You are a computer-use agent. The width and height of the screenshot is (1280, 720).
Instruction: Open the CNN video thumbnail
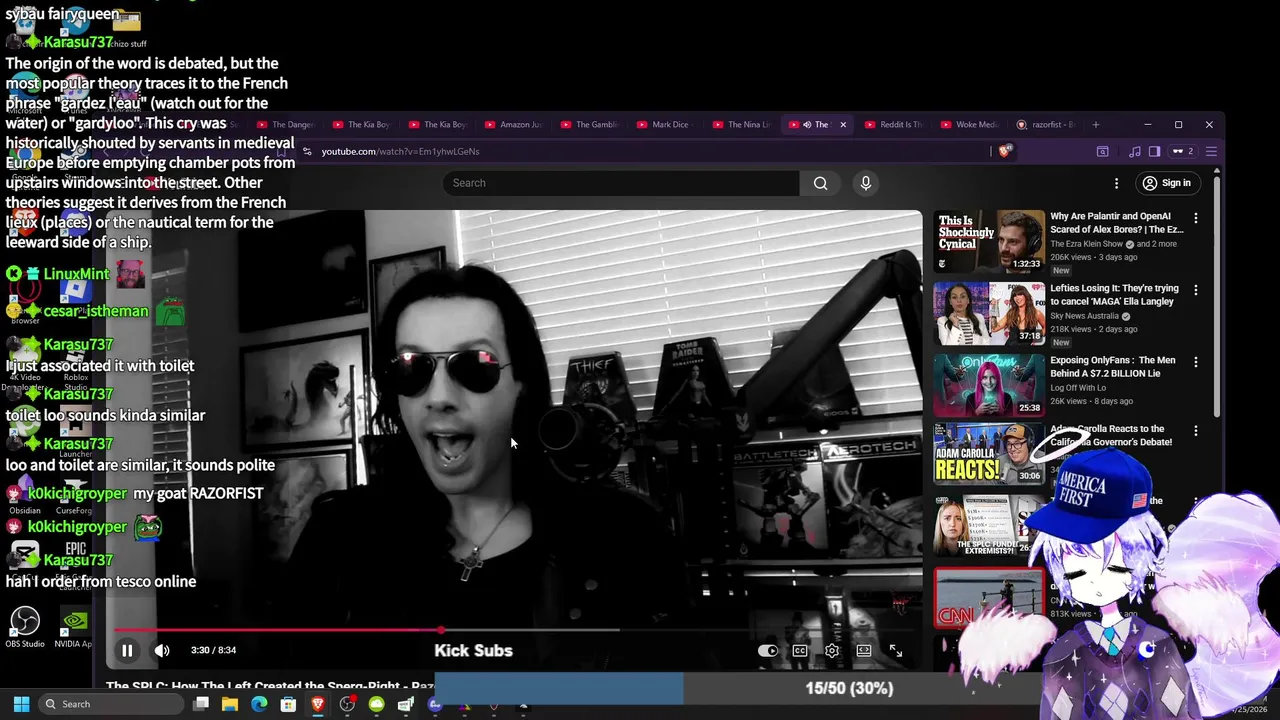point(989,597)
